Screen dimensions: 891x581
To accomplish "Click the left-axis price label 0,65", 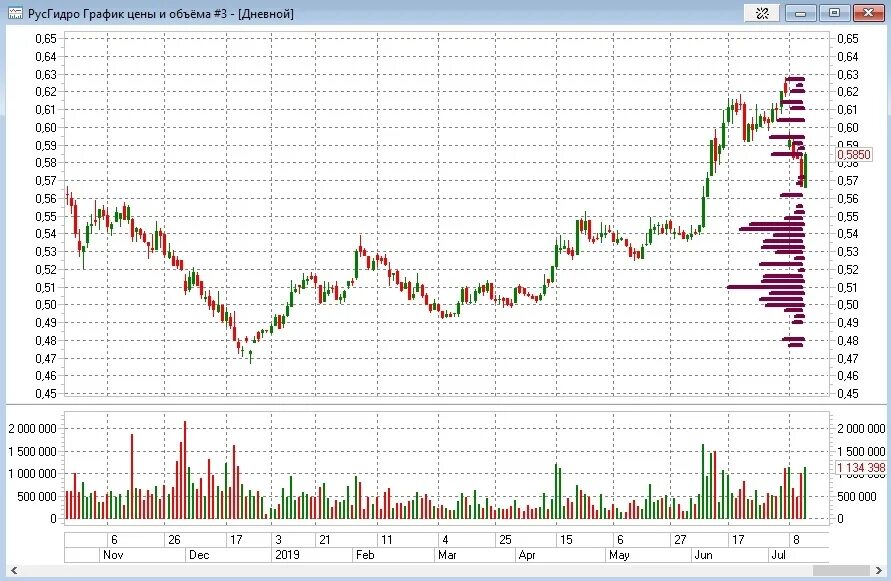I will pyautogui.click(x=46, y=39).
